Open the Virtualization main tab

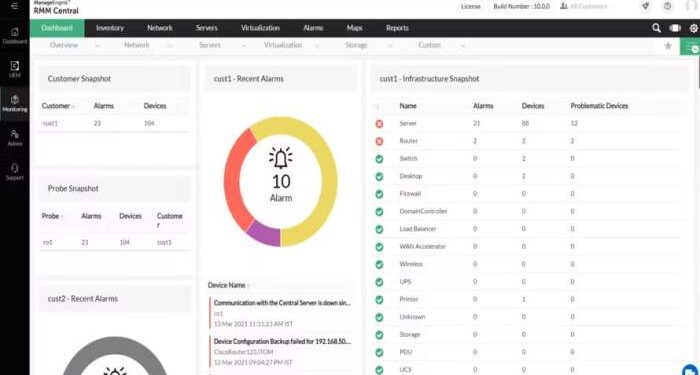coord(260,28)
